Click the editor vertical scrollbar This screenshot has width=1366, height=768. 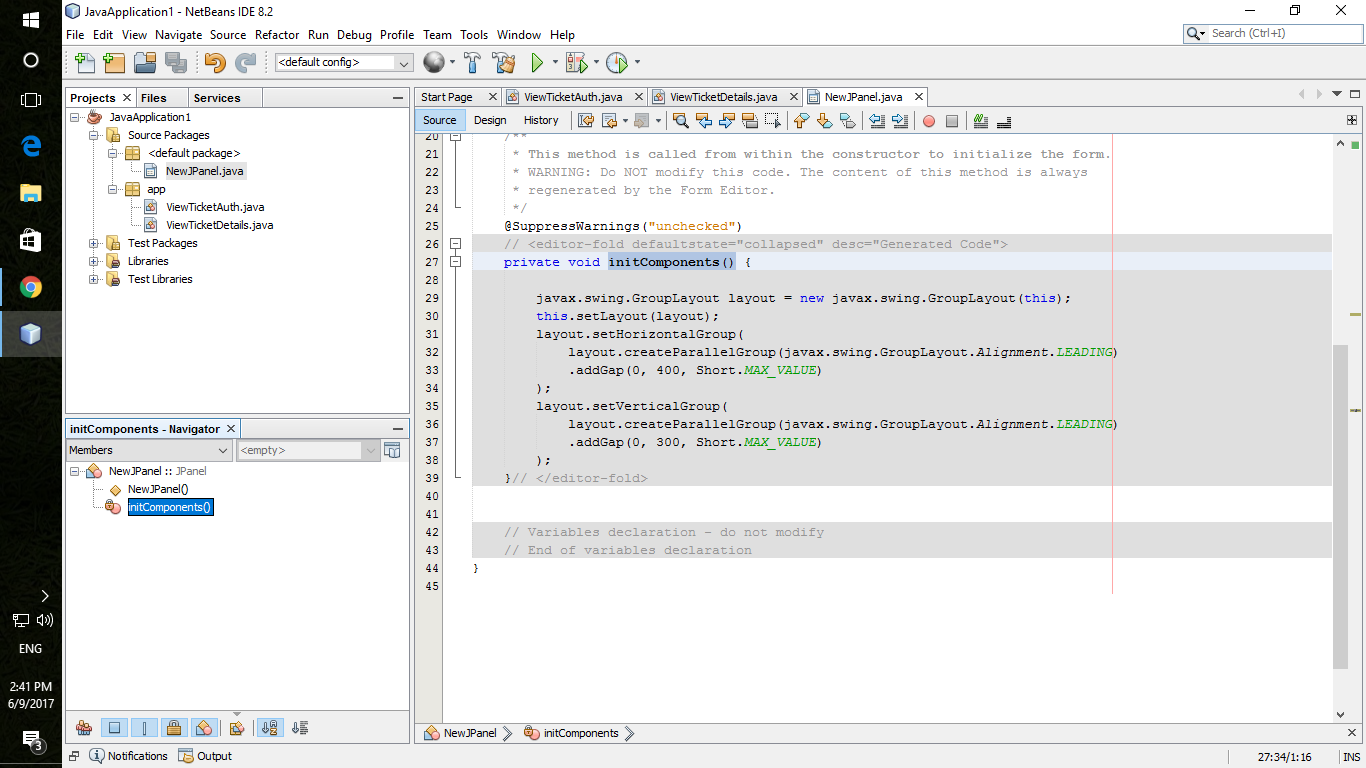point(1340,500)
